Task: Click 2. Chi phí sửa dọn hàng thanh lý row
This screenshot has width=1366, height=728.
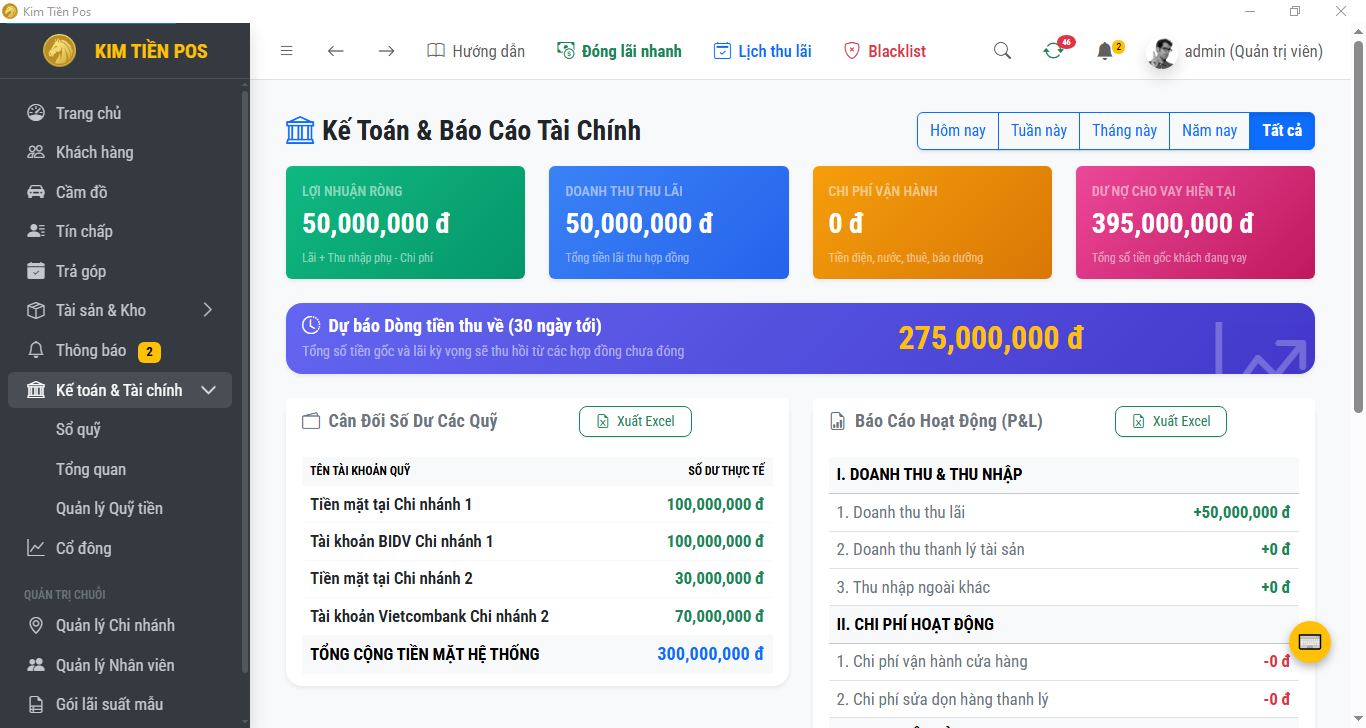Action: coord(1064,699)
